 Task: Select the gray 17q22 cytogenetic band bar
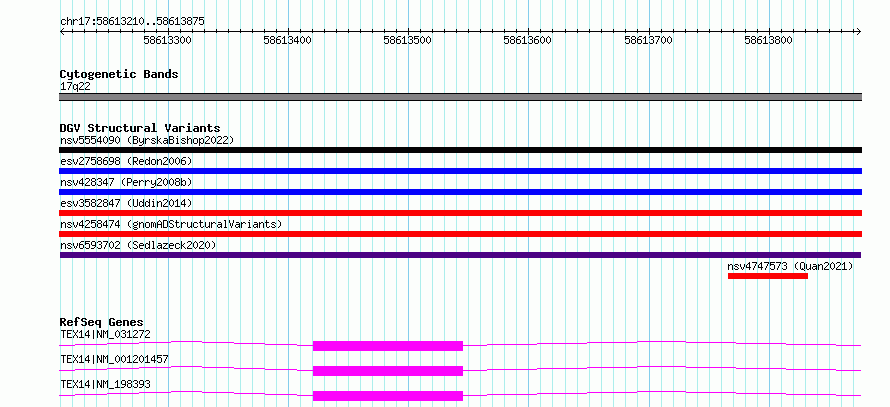pos(460,97)
